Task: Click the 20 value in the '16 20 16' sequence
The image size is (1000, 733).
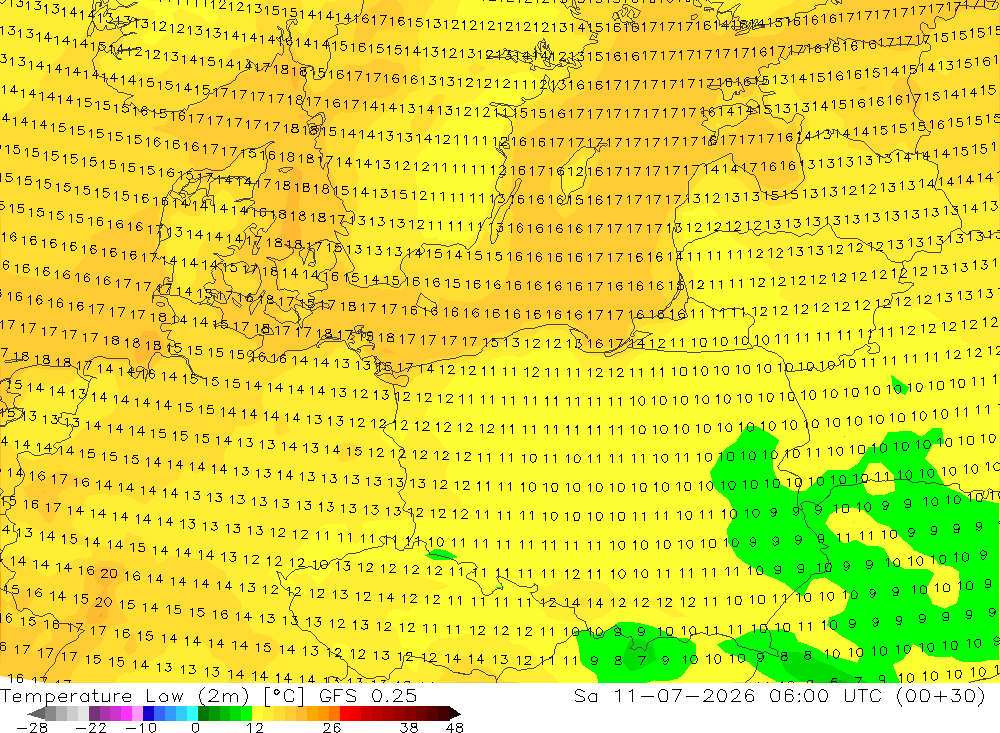Action: click(x=108, y=573)
